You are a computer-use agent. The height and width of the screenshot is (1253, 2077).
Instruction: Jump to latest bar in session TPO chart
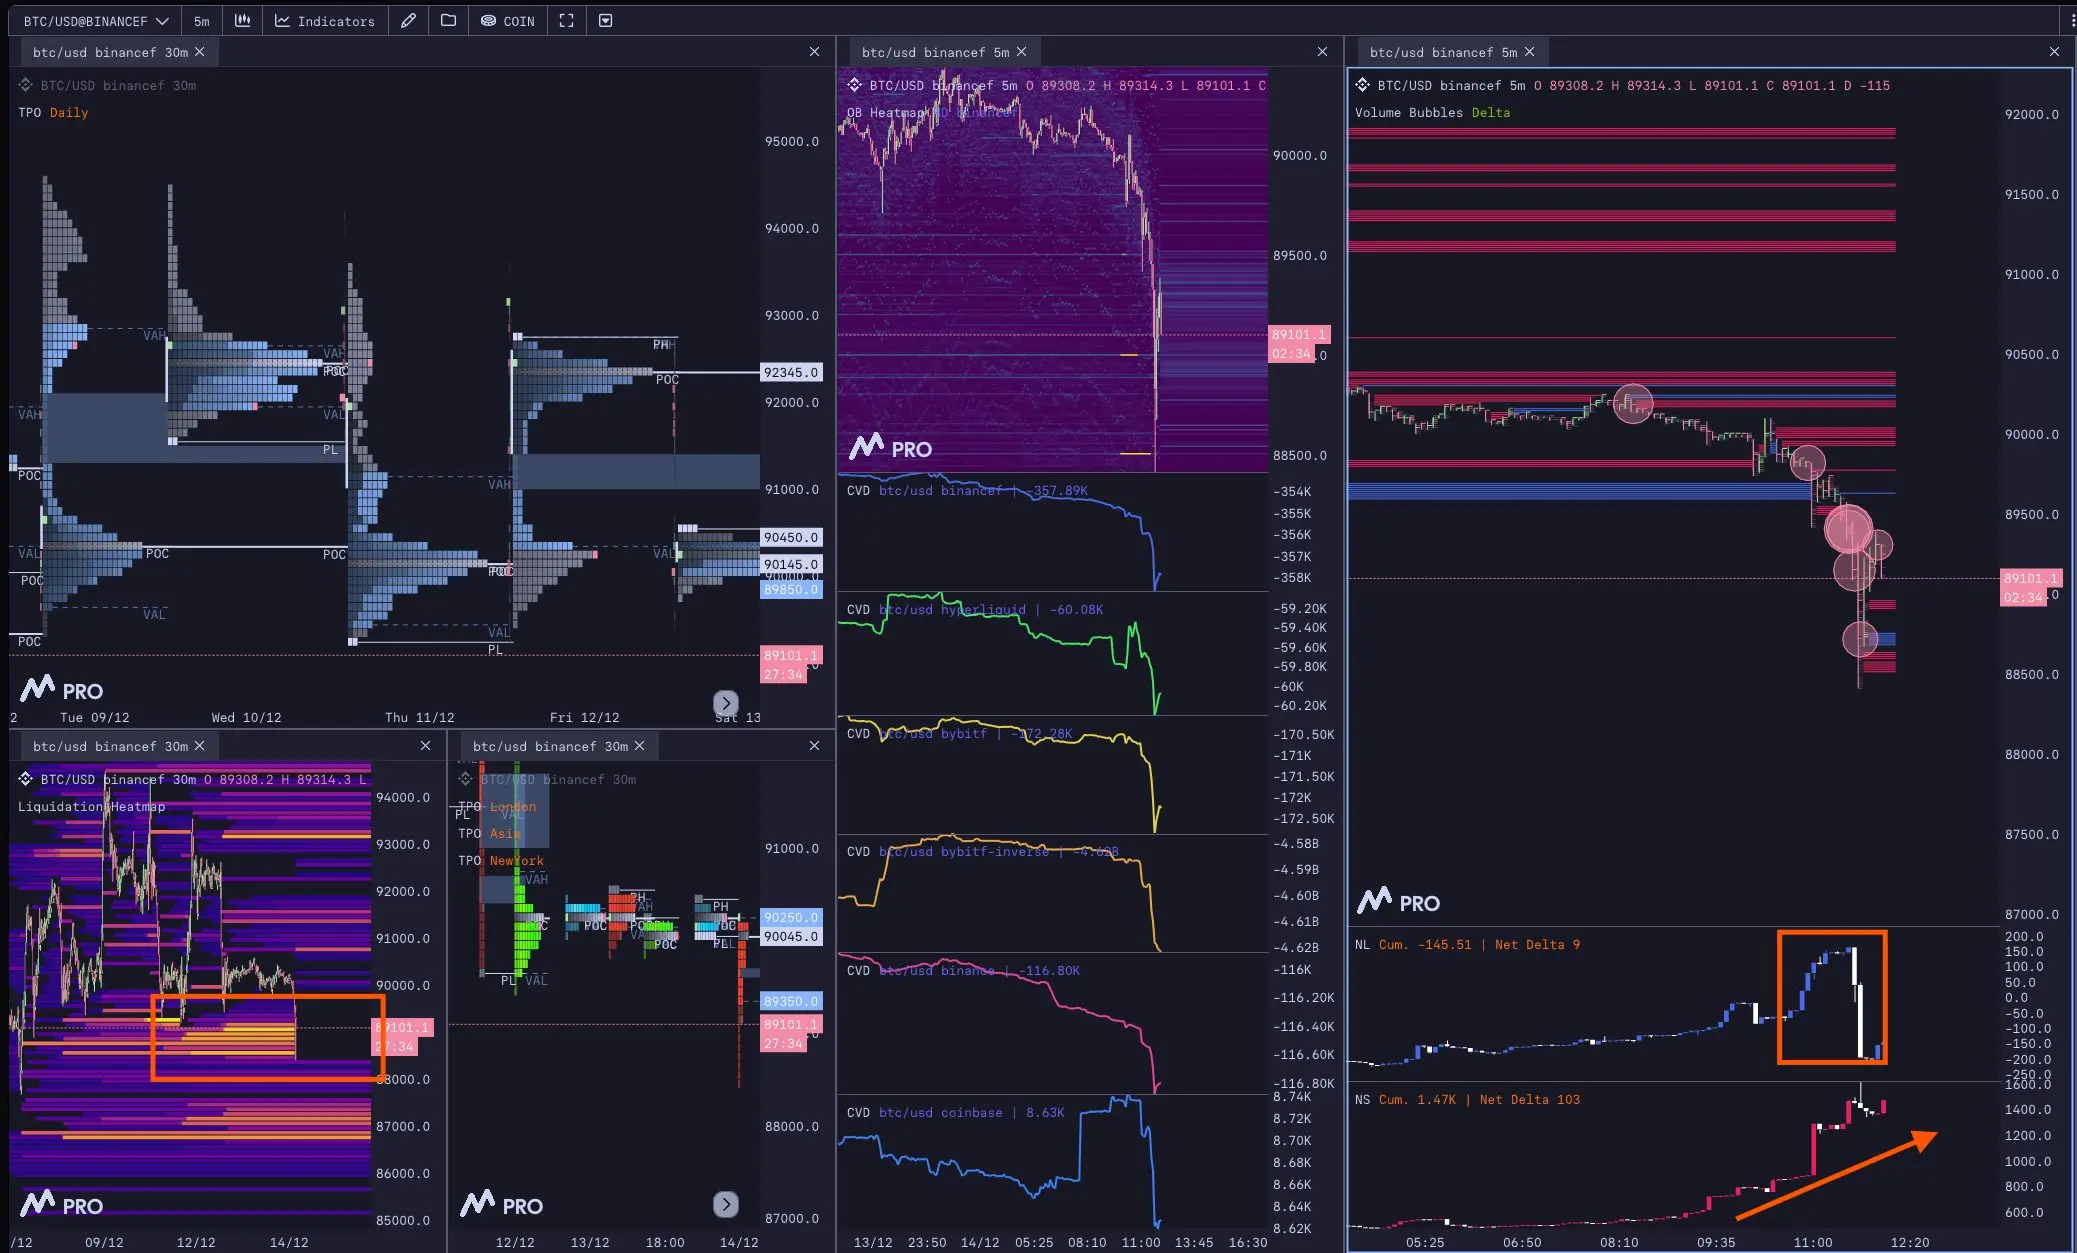[x=726, y=1204]
